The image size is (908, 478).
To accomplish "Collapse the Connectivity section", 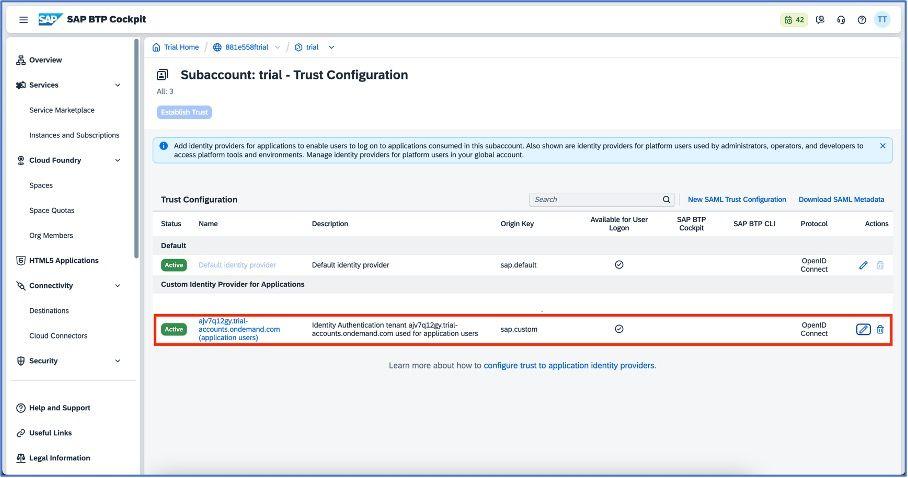I will tap(118, 286).
